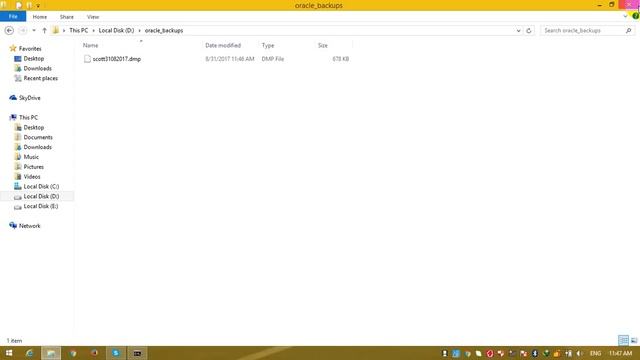
Task: Open the clock showing 11:47 AM
Action: [x=620, y=353]
